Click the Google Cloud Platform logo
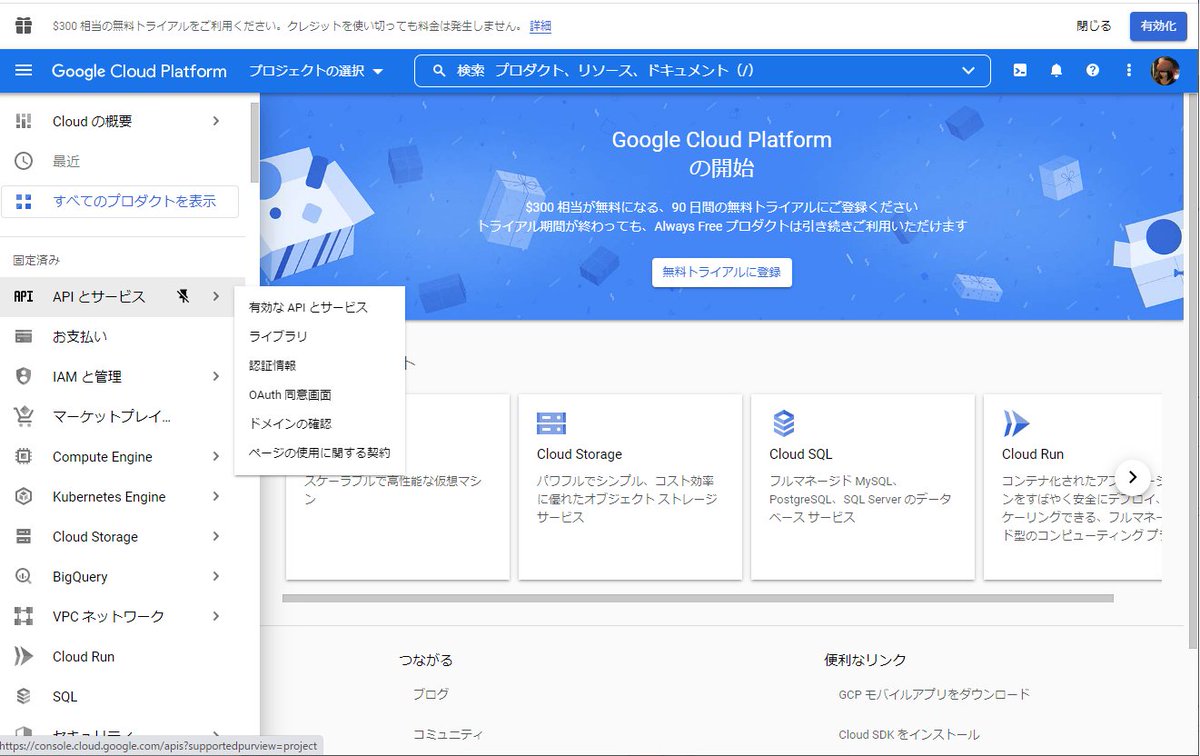Viewport: 1200px width, 756px height. pyautogui.click(x=139, y=71)
